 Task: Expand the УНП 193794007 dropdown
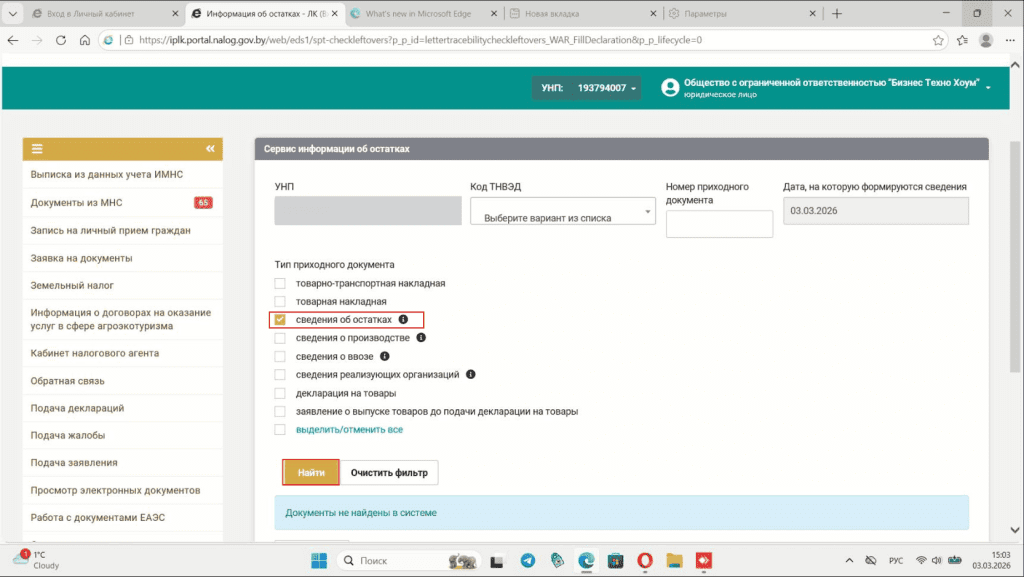586,87
